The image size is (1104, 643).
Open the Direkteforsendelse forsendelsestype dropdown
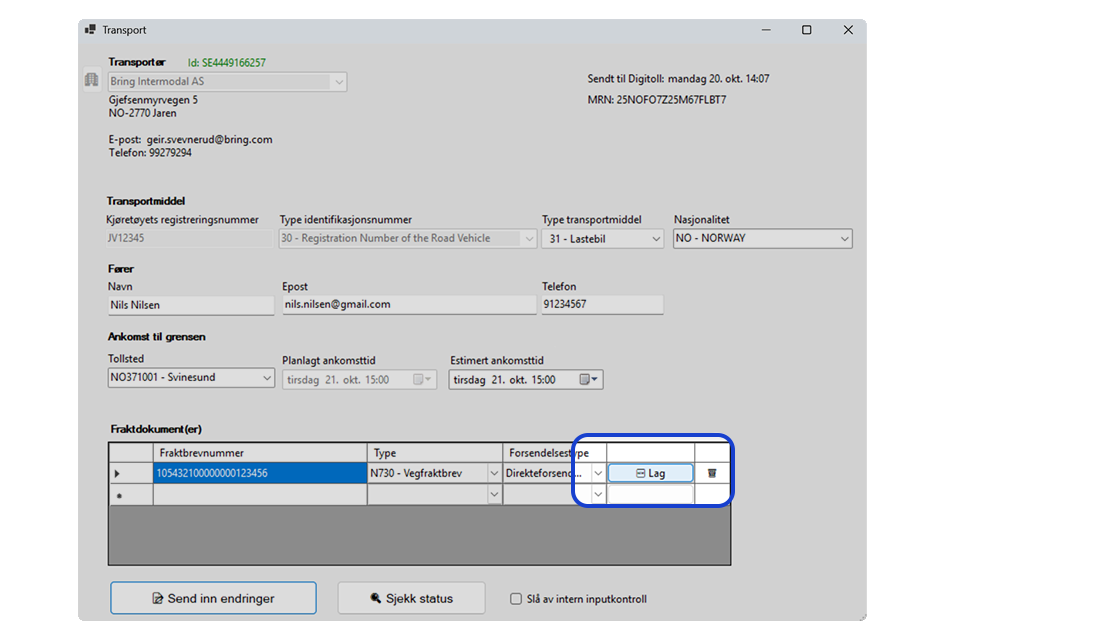pos(598,473)
